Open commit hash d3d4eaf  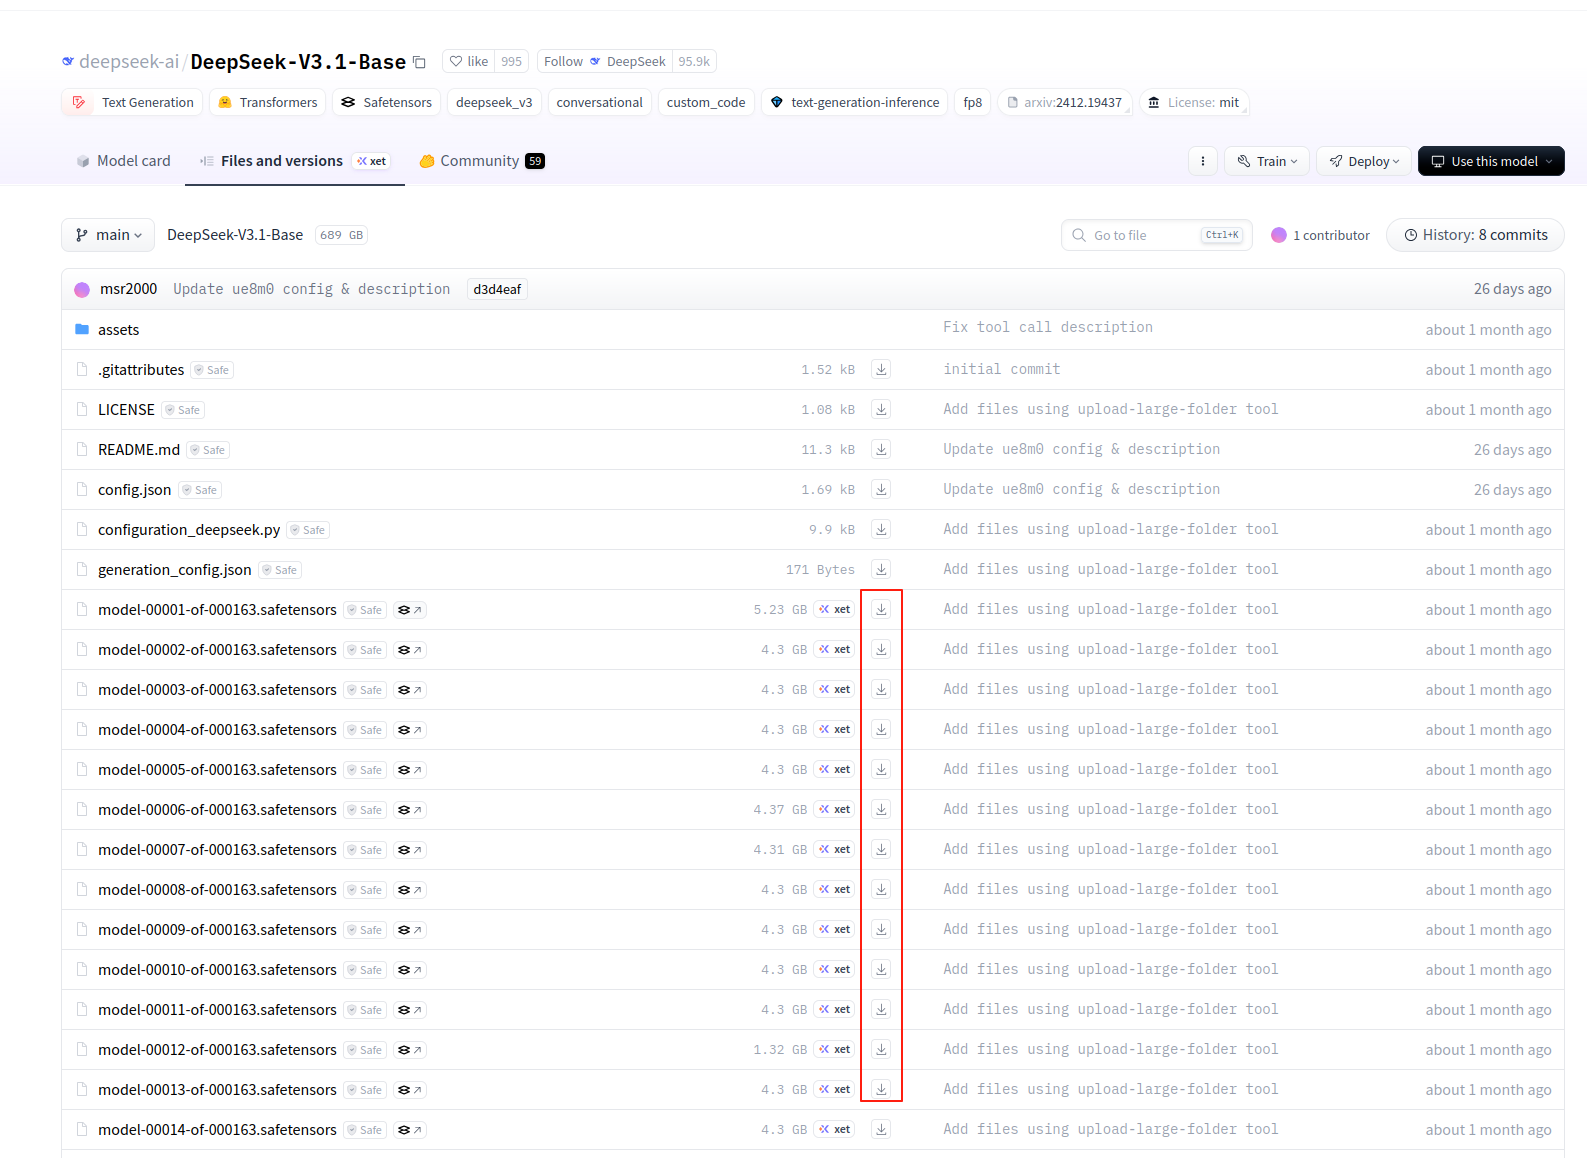click(x=497, y=289)
